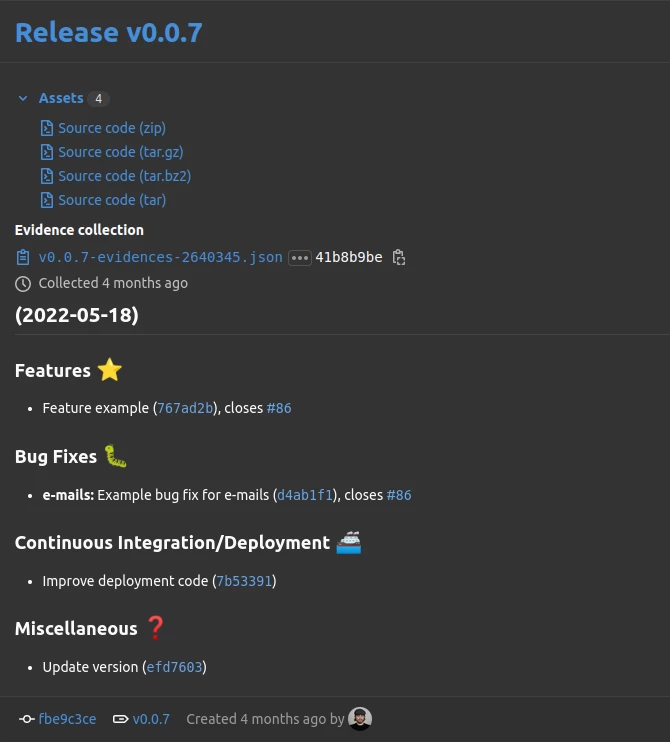
Task: Click the evidence collection clipboard icon
Action: (x=23, y=258)
